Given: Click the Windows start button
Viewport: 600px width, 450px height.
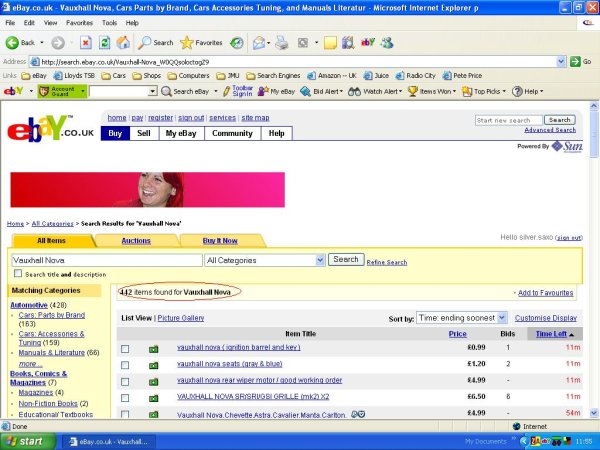Looking at the screenshot, I should tap(28, 441).
